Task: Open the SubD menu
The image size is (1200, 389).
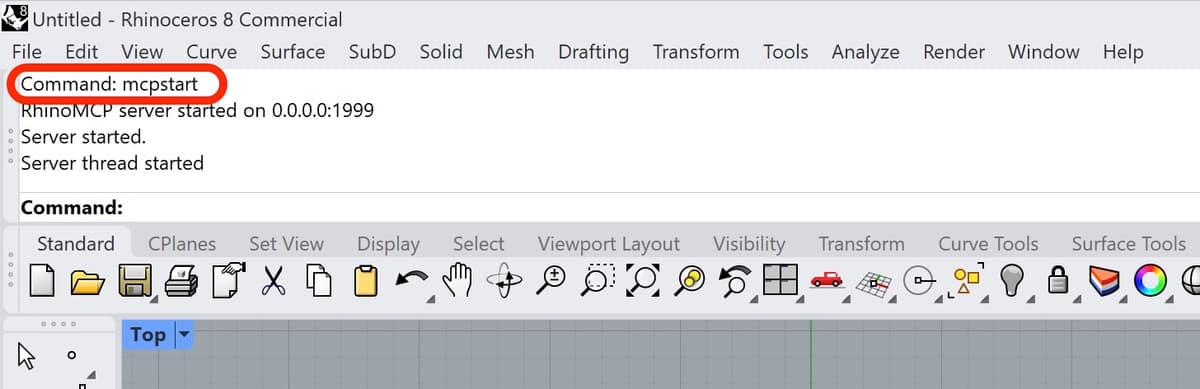Action: [372, 51]
